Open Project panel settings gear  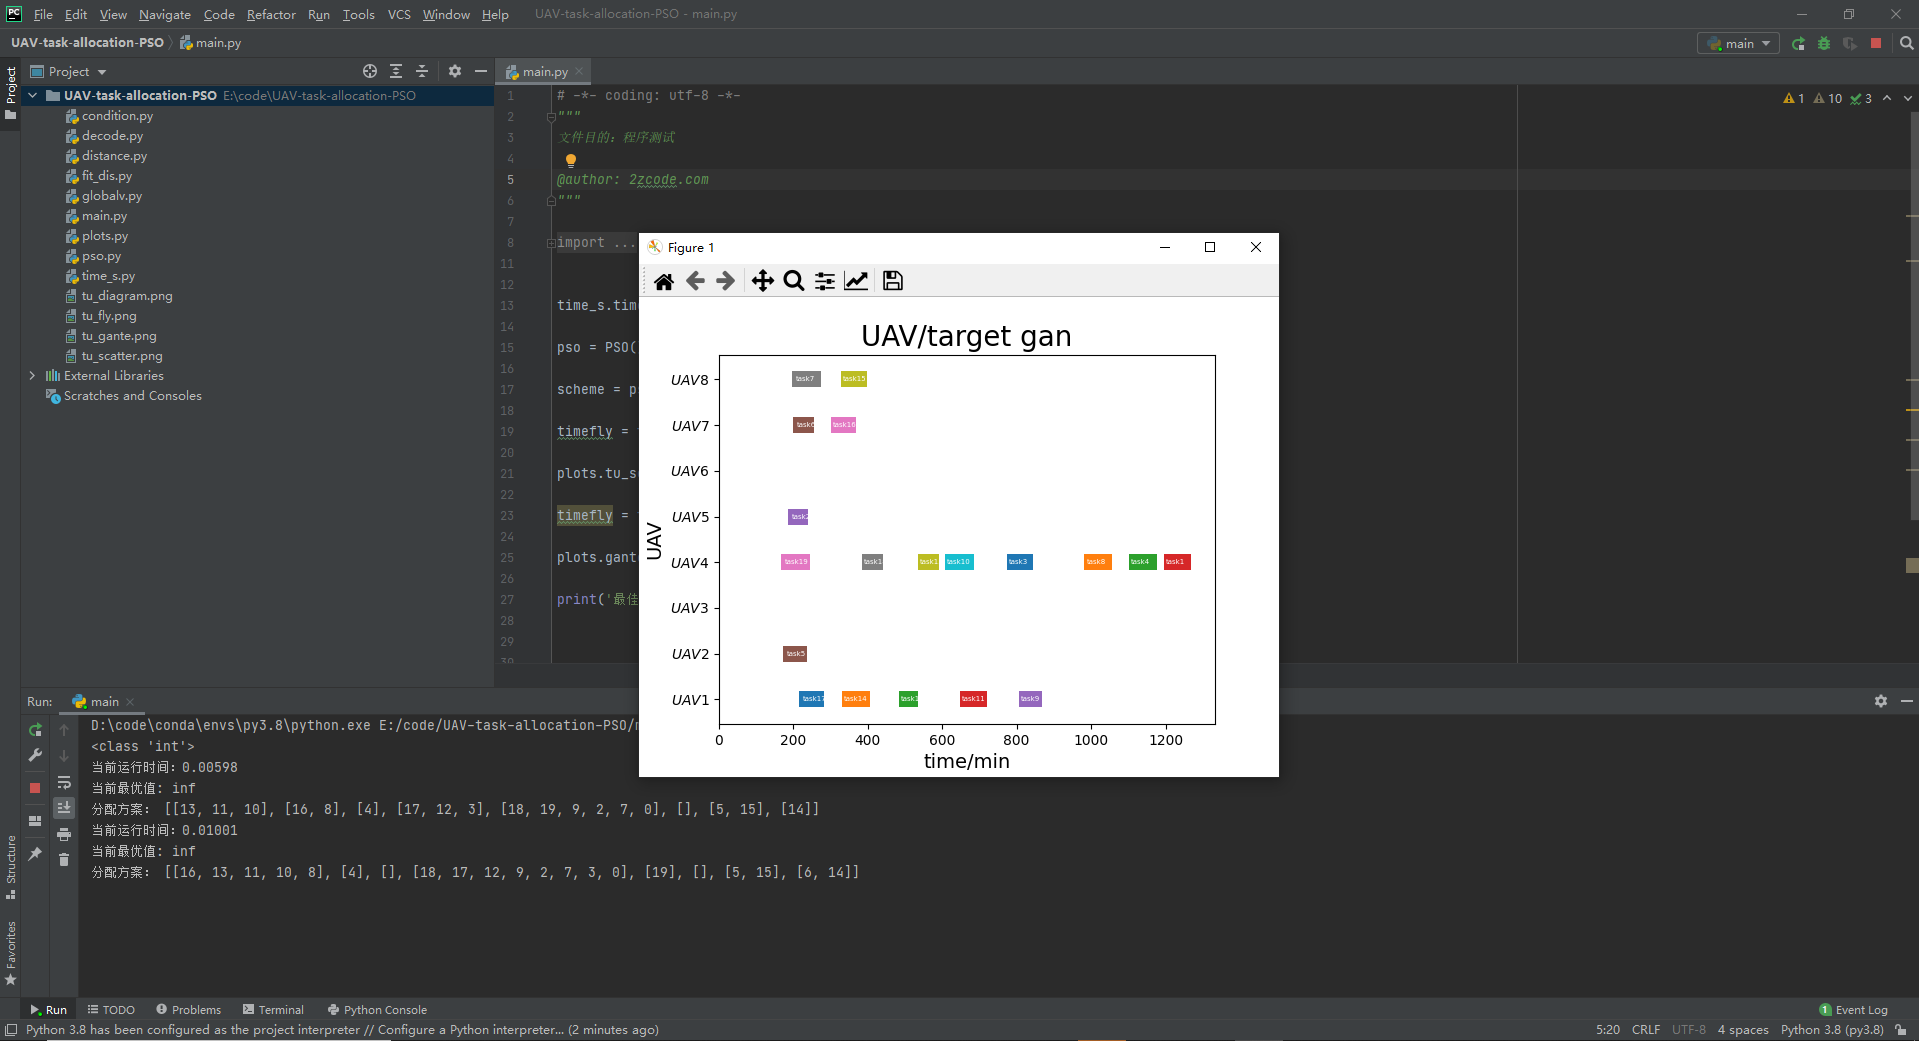(x=455, y=71)
